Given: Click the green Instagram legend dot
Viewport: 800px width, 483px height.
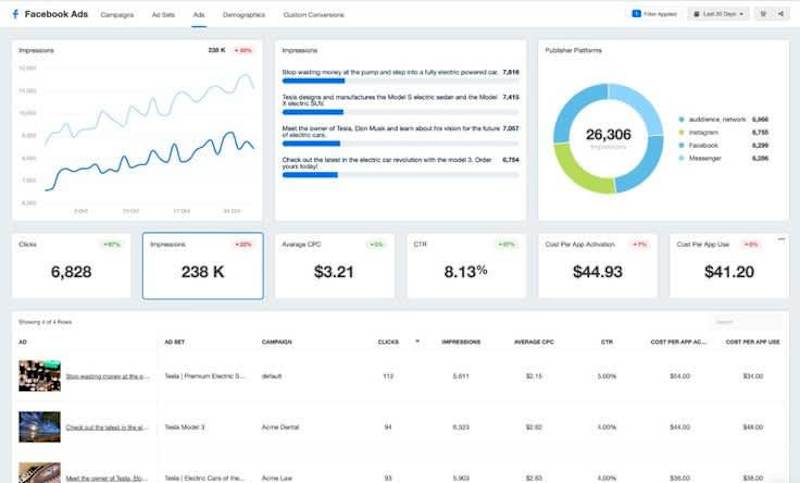Looking at the screenshot, I should coord(681,133).
